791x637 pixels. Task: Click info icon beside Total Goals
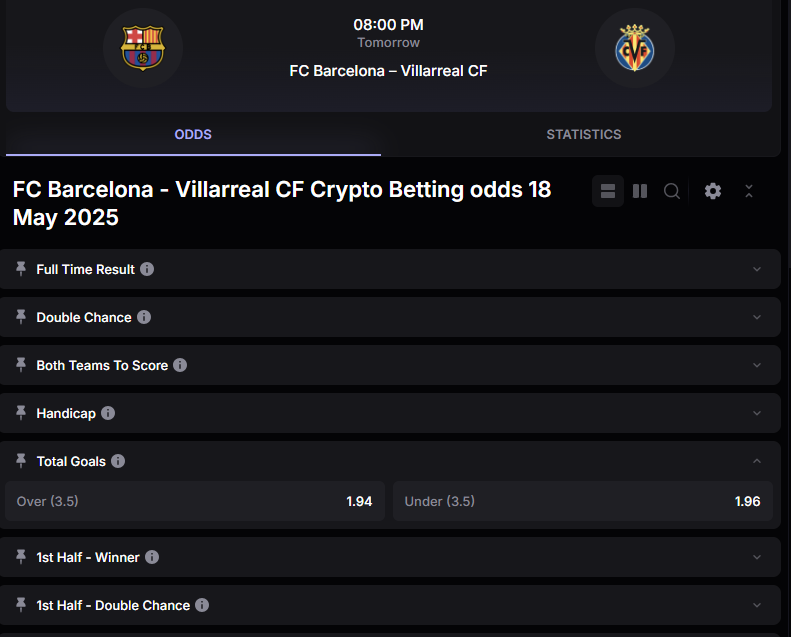pos(118,461)
